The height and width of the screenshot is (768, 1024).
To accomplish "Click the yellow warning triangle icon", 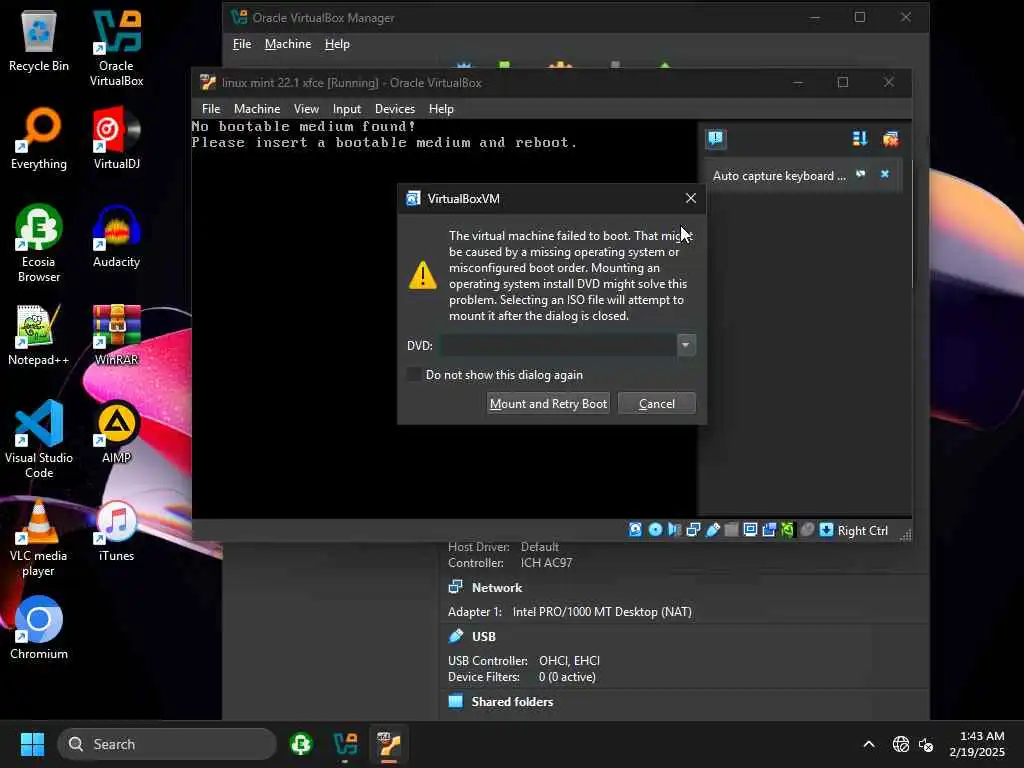I will [x=423, y=276].
